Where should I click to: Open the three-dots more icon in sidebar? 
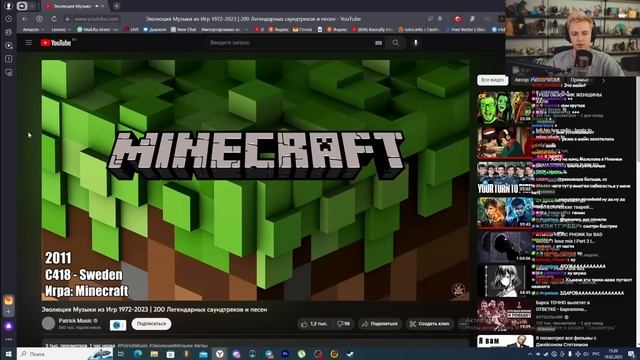(9, 339)
